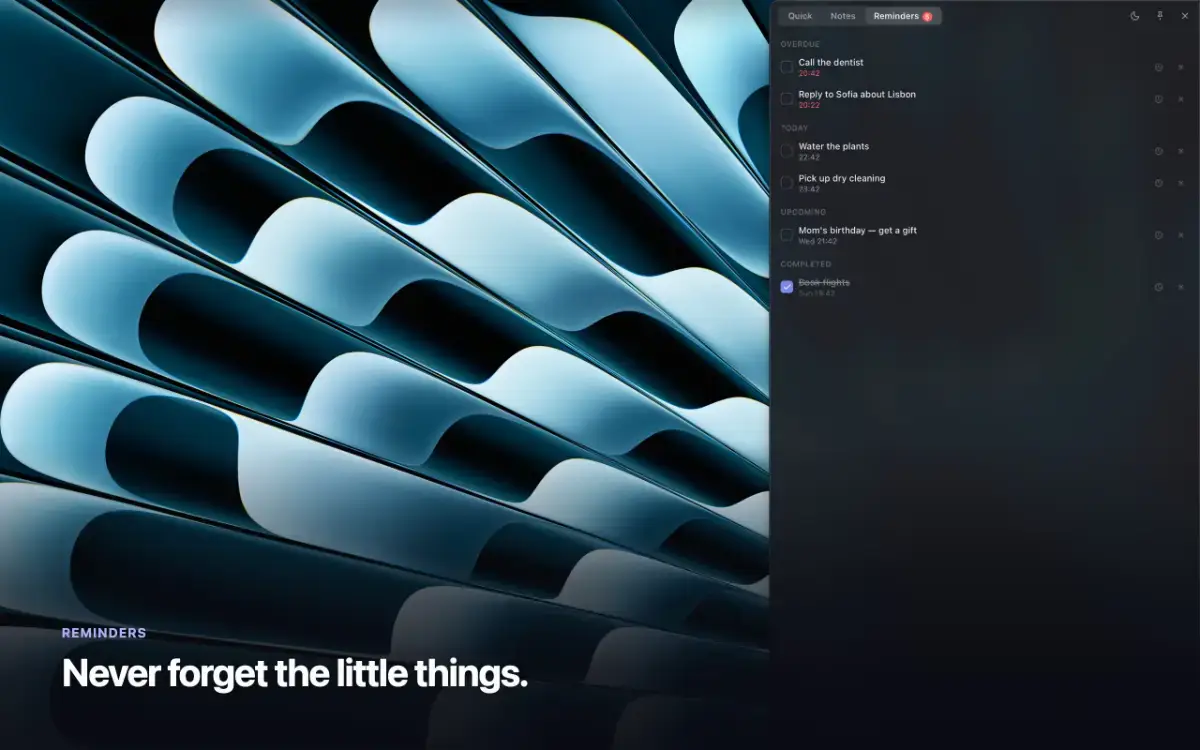The height and width of the screenshot is (750, 1200).
Task: Switch to the Quick tab
Action: [x=800, y=16]
